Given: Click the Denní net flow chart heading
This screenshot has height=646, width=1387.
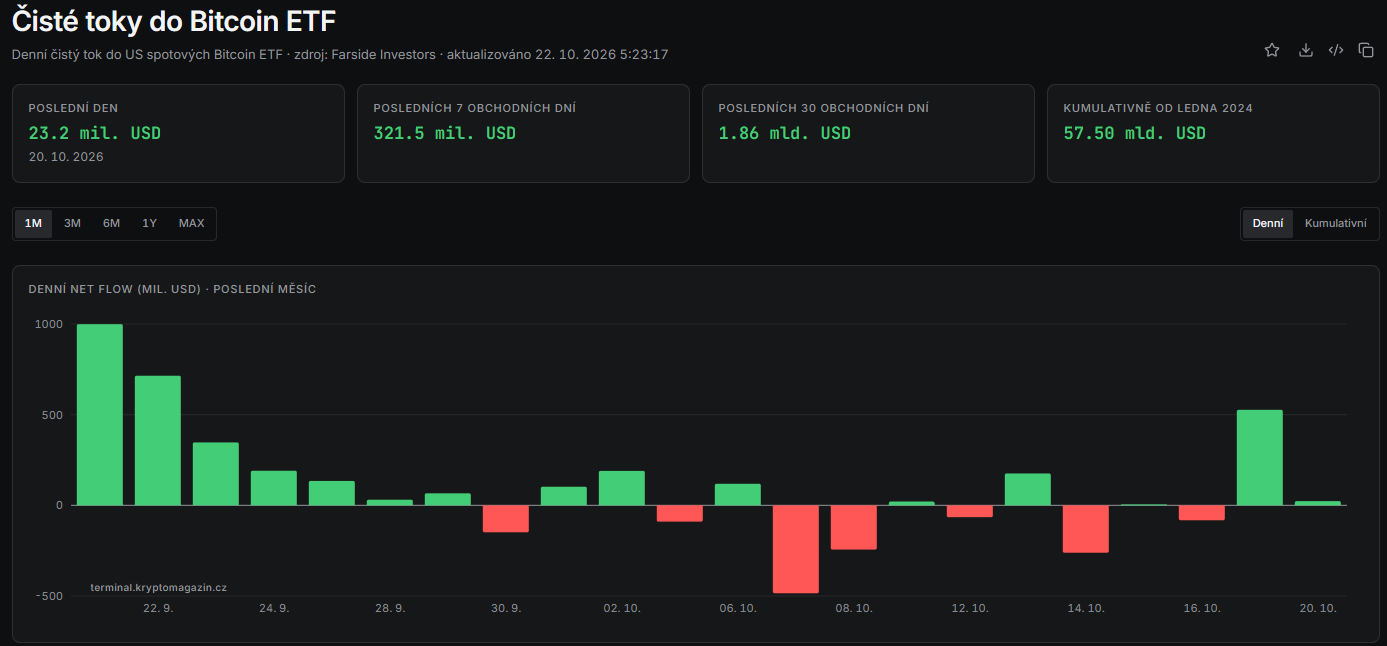Looking at the screenshot, I should click(x=172, y=289).
